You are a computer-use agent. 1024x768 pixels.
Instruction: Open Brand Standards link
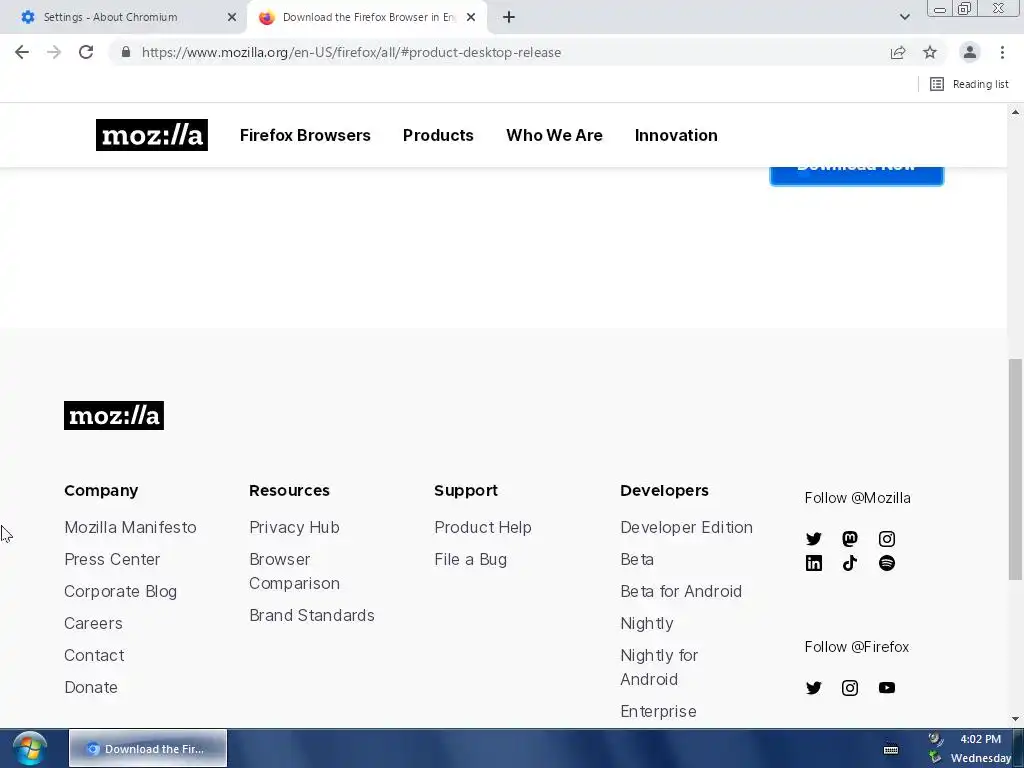[312, 615]
